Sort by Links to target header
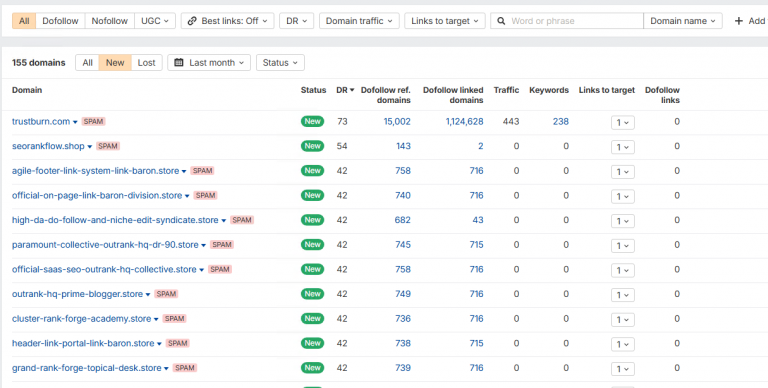The image size is (768, 388). pos(607,90)
